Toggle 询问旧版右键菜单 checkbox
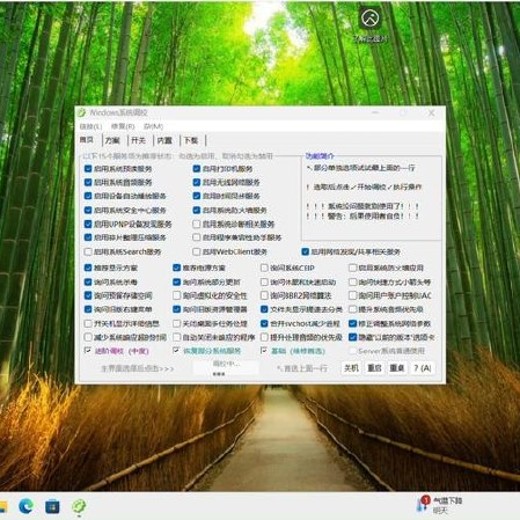Image resolution: width=520 pixels, height=520 pixels. point(88,309)
